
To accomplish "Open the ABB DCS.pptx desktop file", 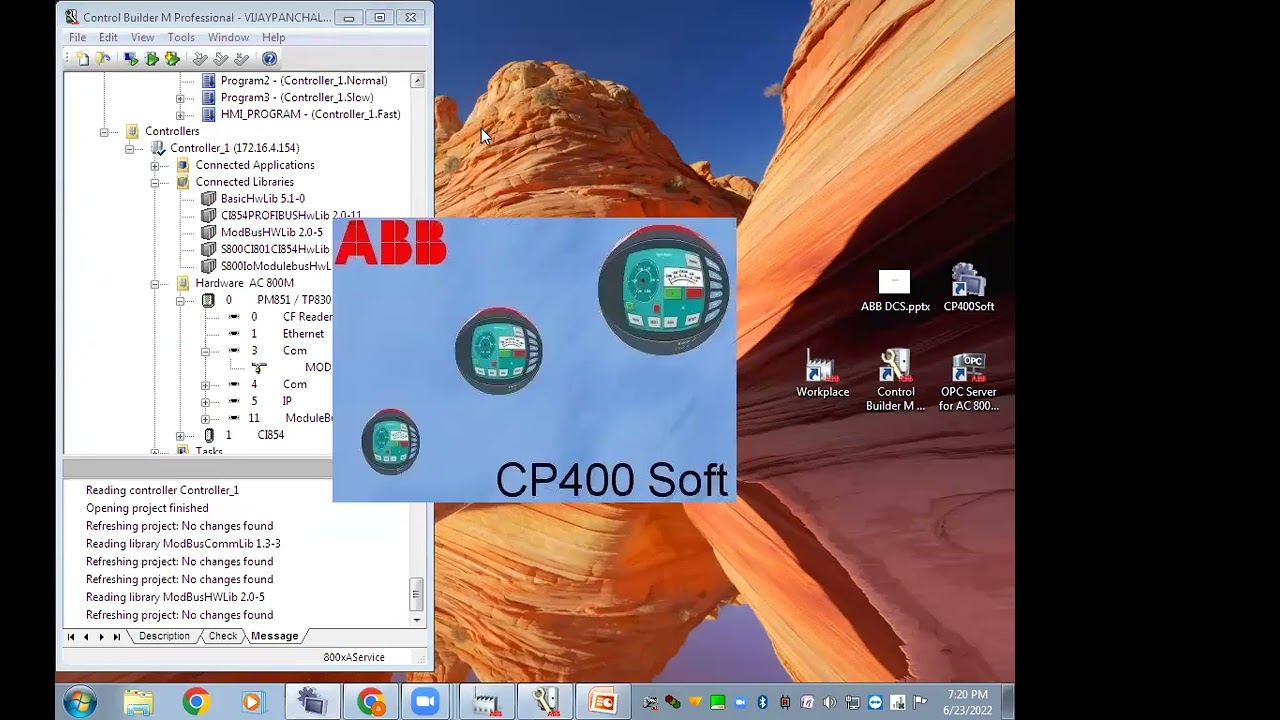I will [x=895, y=291].
